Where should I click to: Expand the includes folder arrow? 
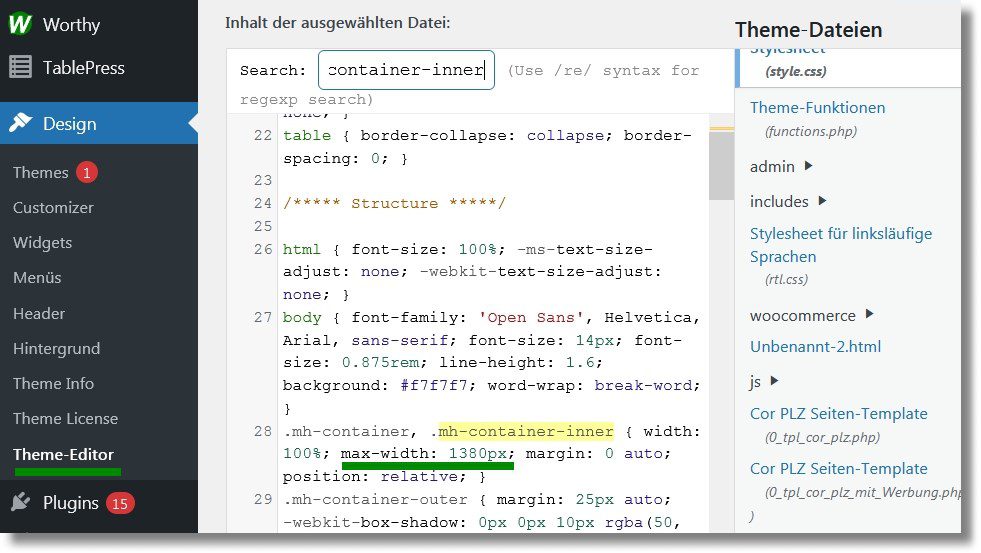tap(822, 201)
